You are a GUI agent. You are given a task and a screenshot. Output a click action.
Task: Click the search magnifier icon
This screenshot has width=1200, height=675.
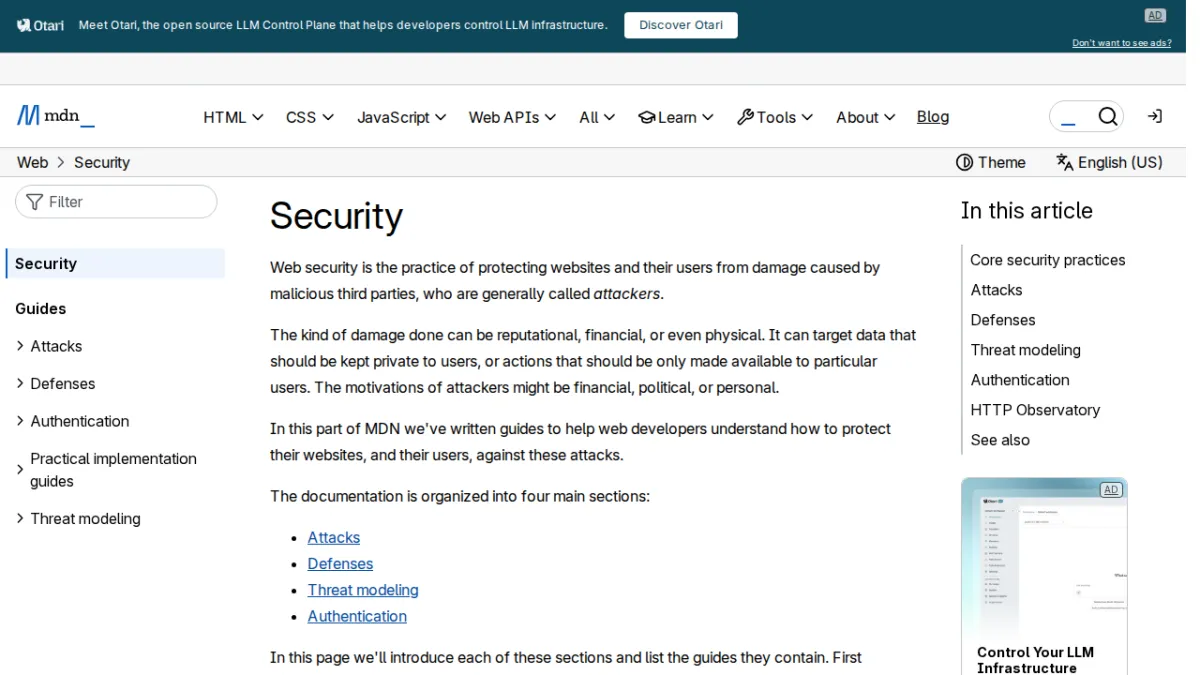coord(1107,117)
